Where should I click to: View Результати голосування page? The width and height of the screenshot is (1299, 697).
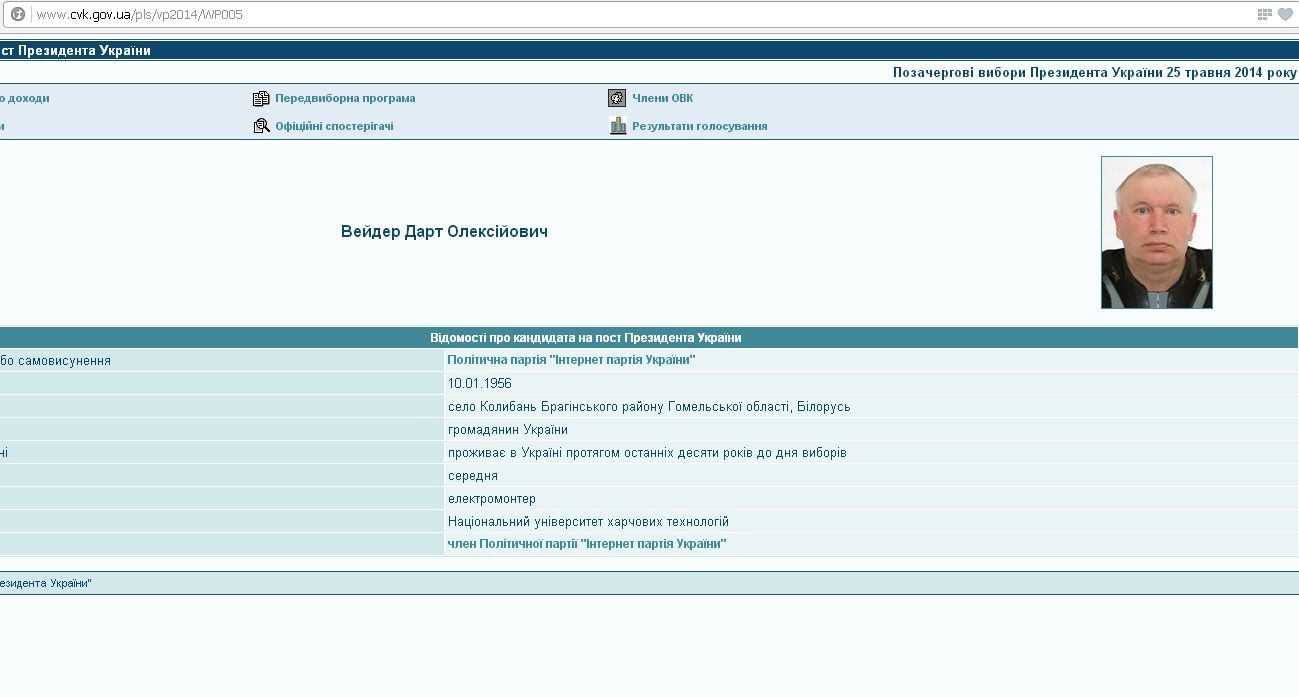point(699,126)
